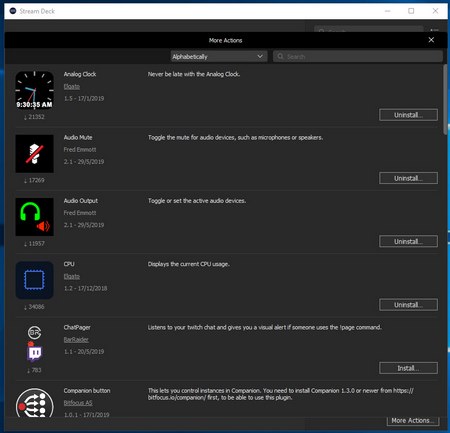Open the Elgato link under Analog Clock
The image size is (450, 433).
click(x=72, y=86)
